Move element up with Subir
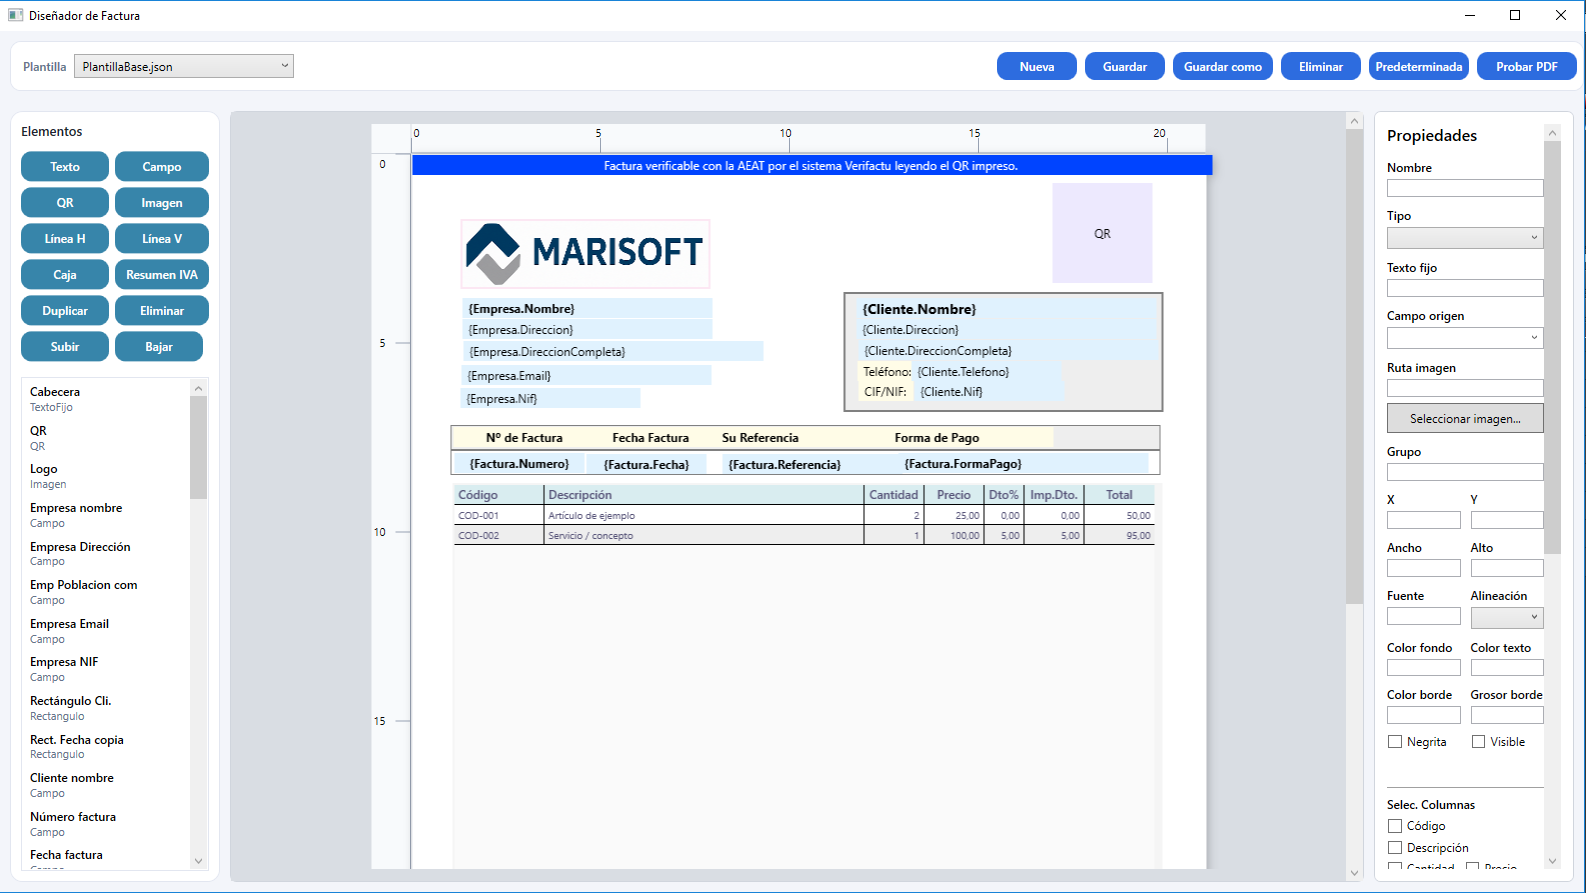The width and height of the screenshot is (1586, 893). point(65,347)
